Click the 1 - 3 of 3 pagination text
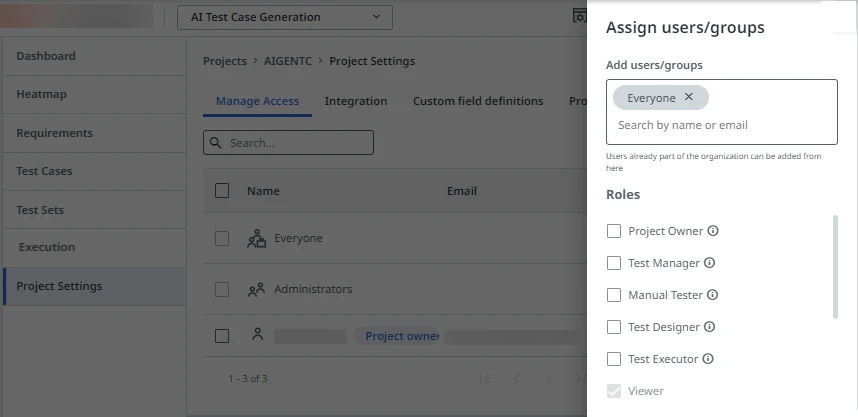The image size is (858, 417). tap(248, 379)
